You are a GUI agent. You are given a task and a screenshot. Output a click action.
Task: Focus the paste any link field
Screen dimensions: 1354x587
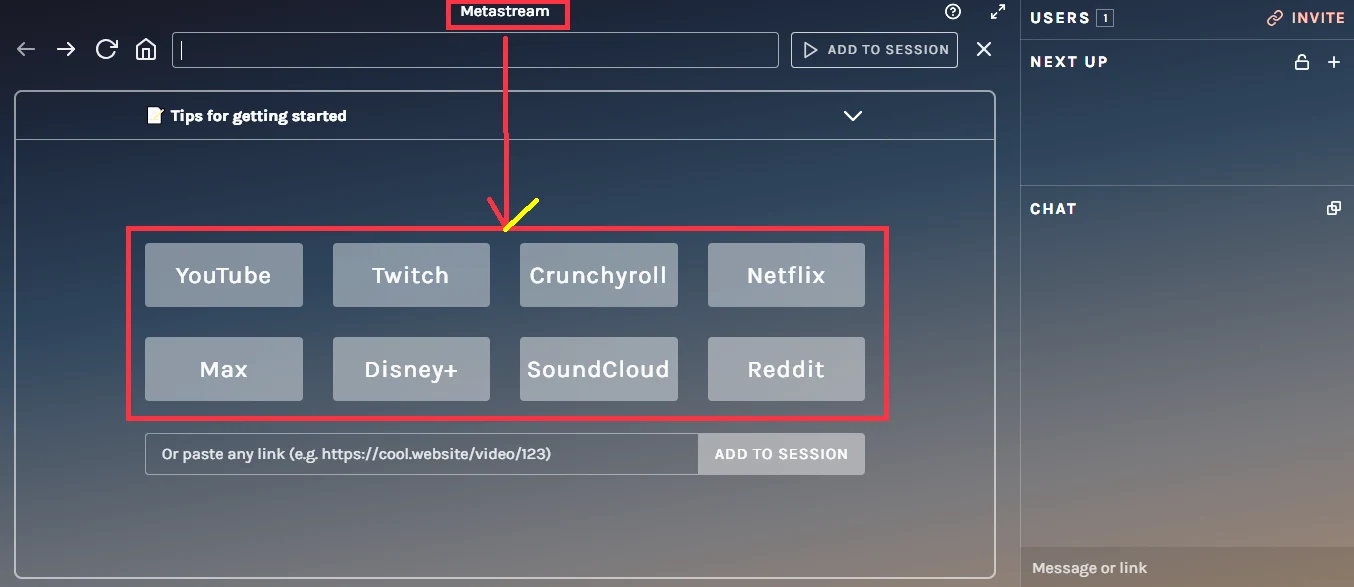421,454
